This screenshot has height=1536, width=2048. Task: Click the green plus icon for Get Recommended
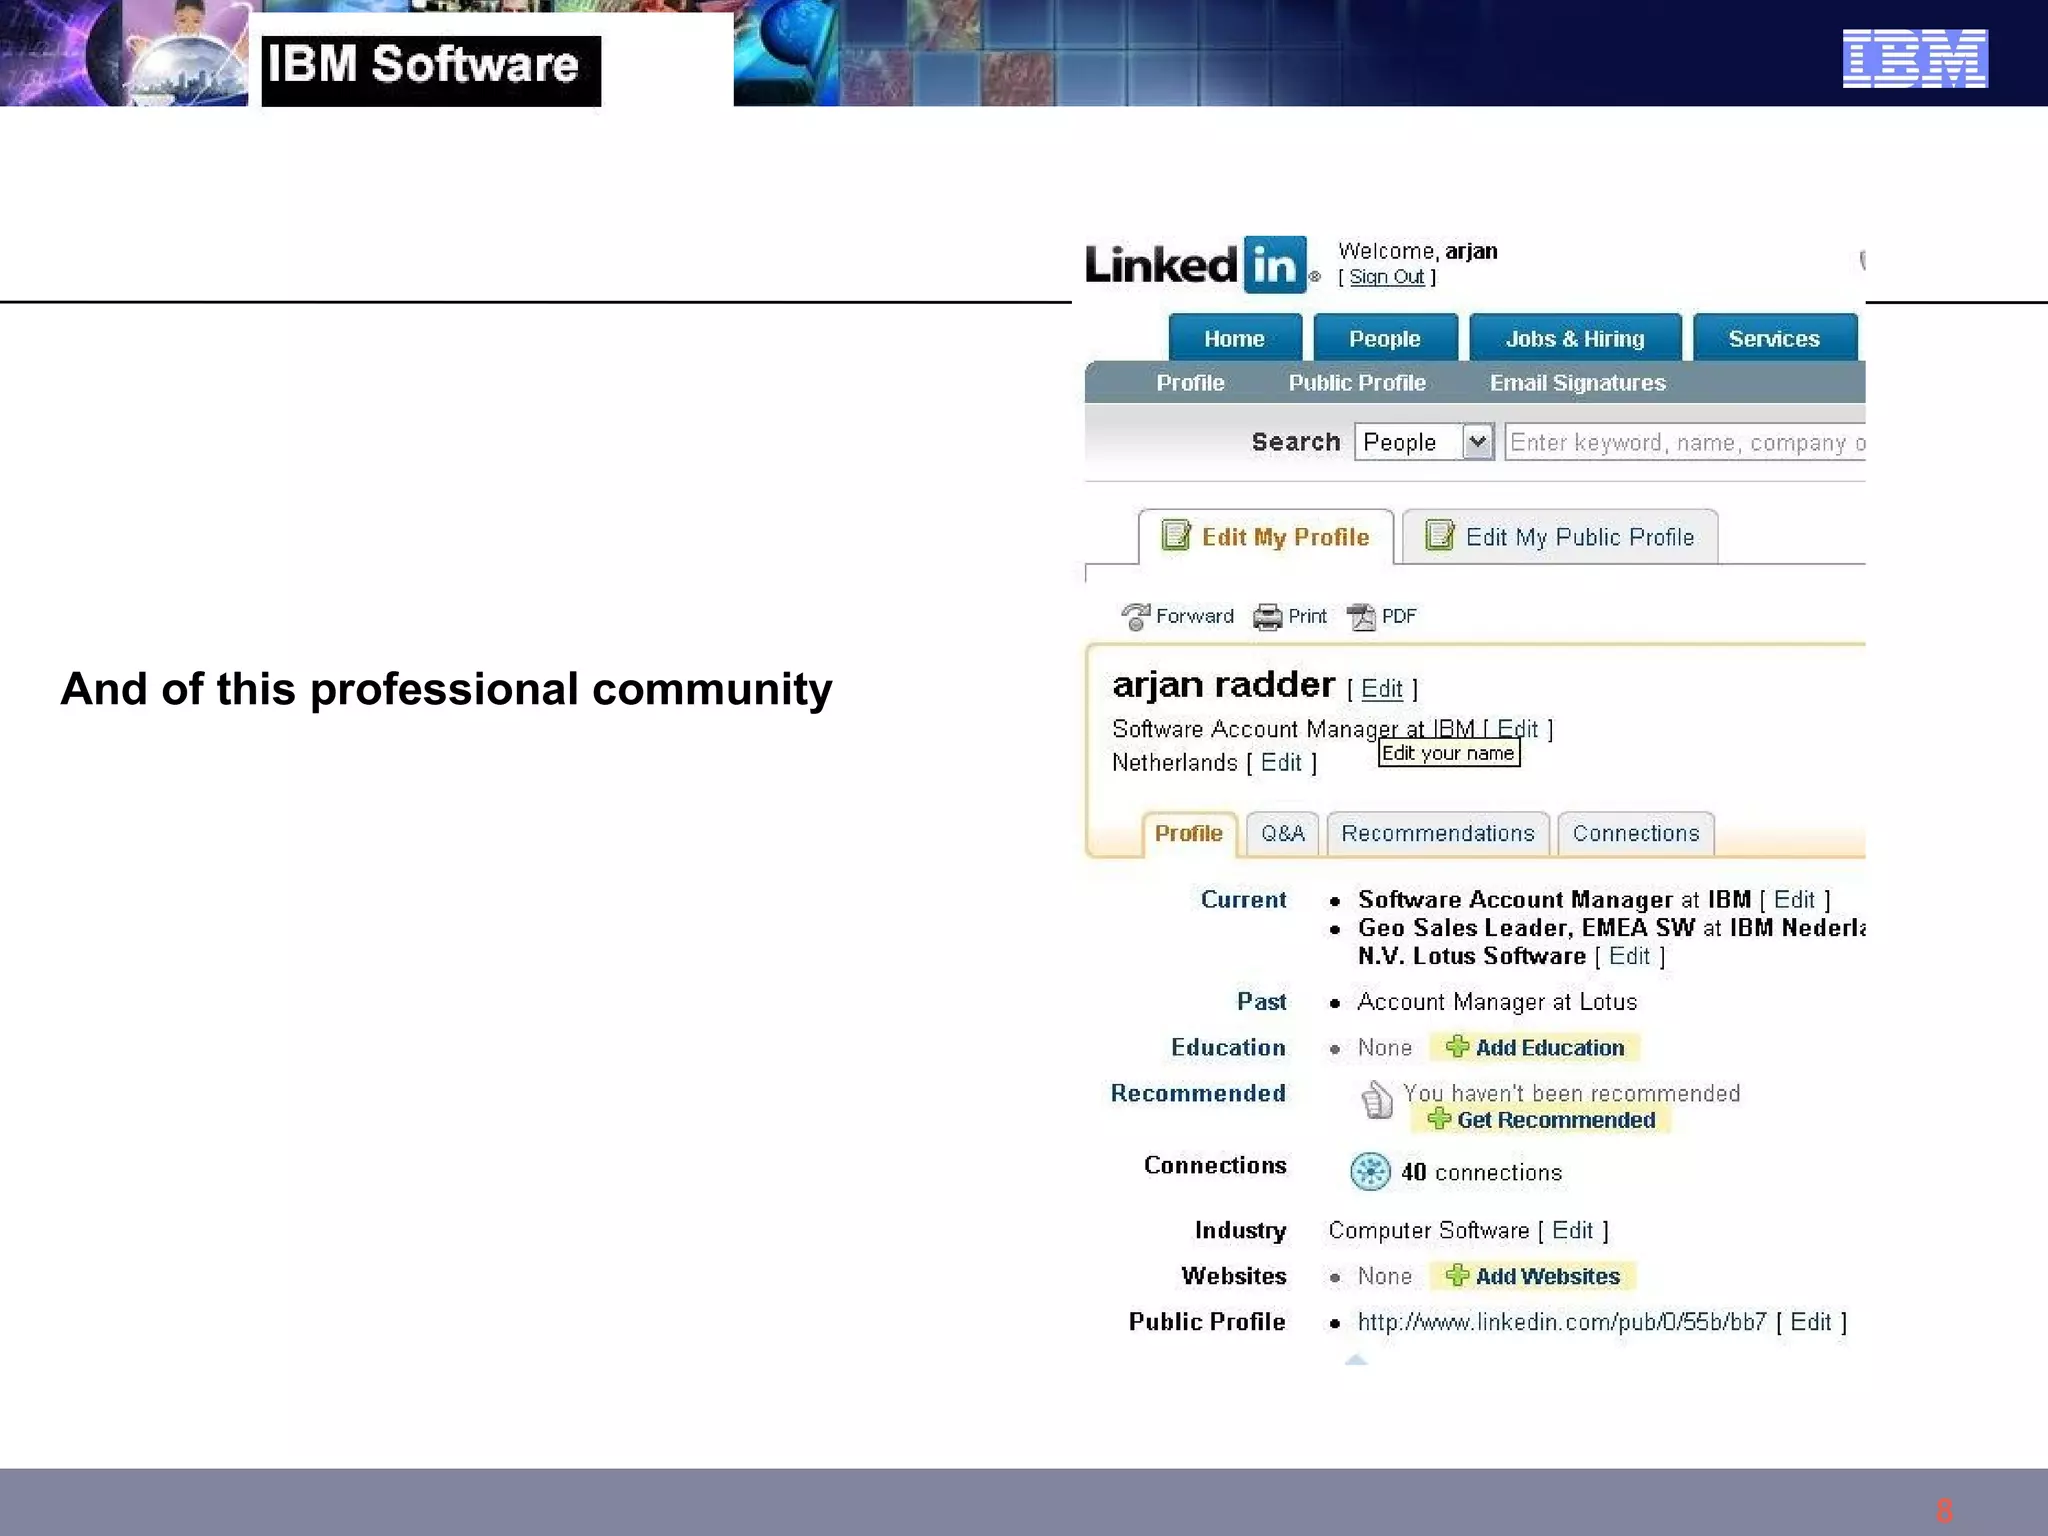point(1439,1119)
